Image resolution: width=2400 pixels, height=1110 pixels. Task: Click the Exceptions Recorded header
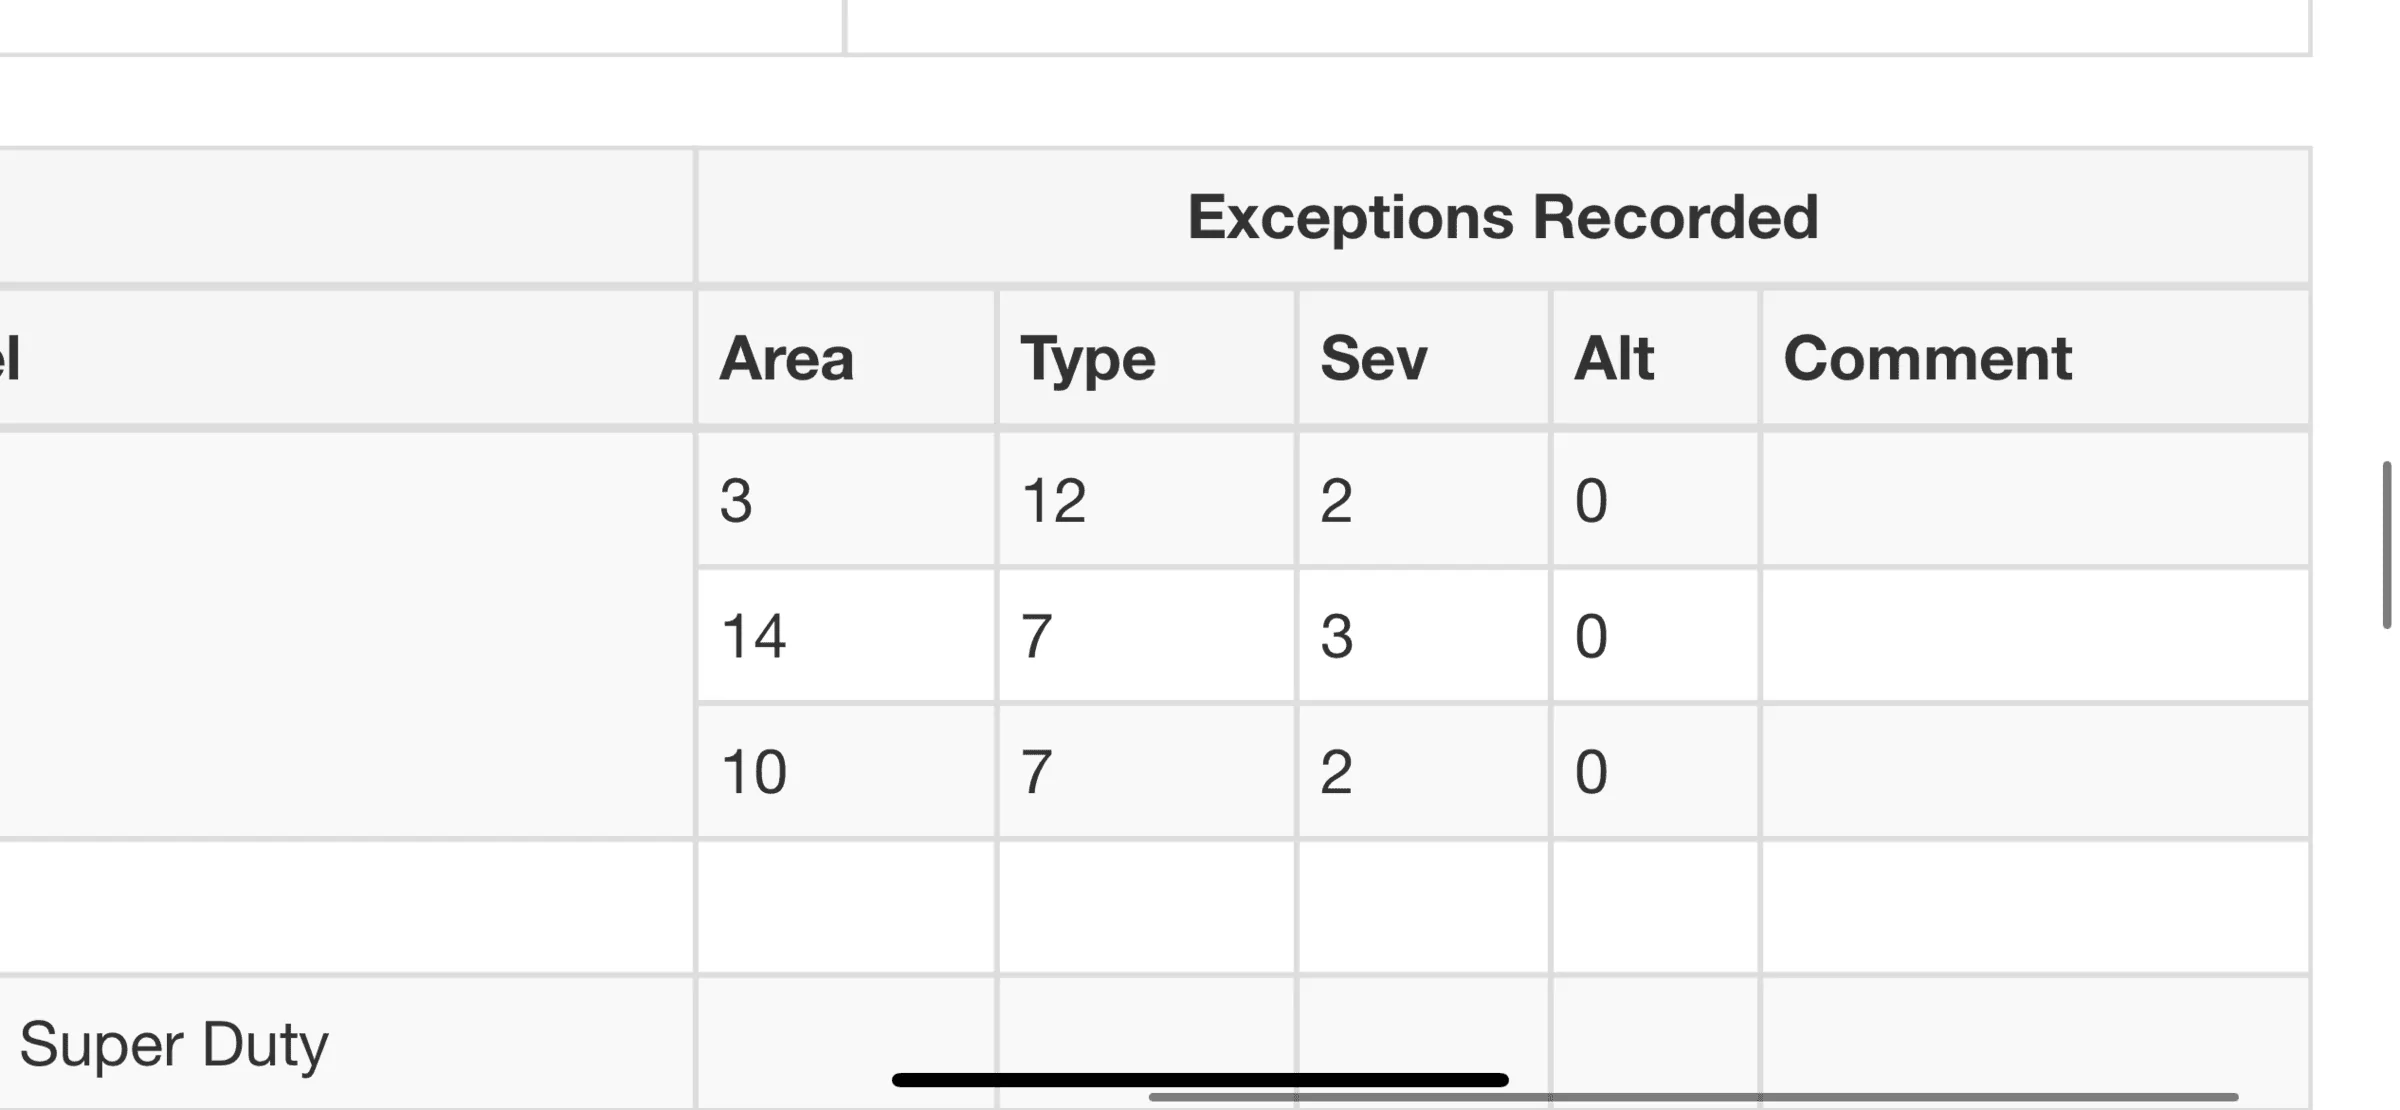click(x=1502, y=217)
